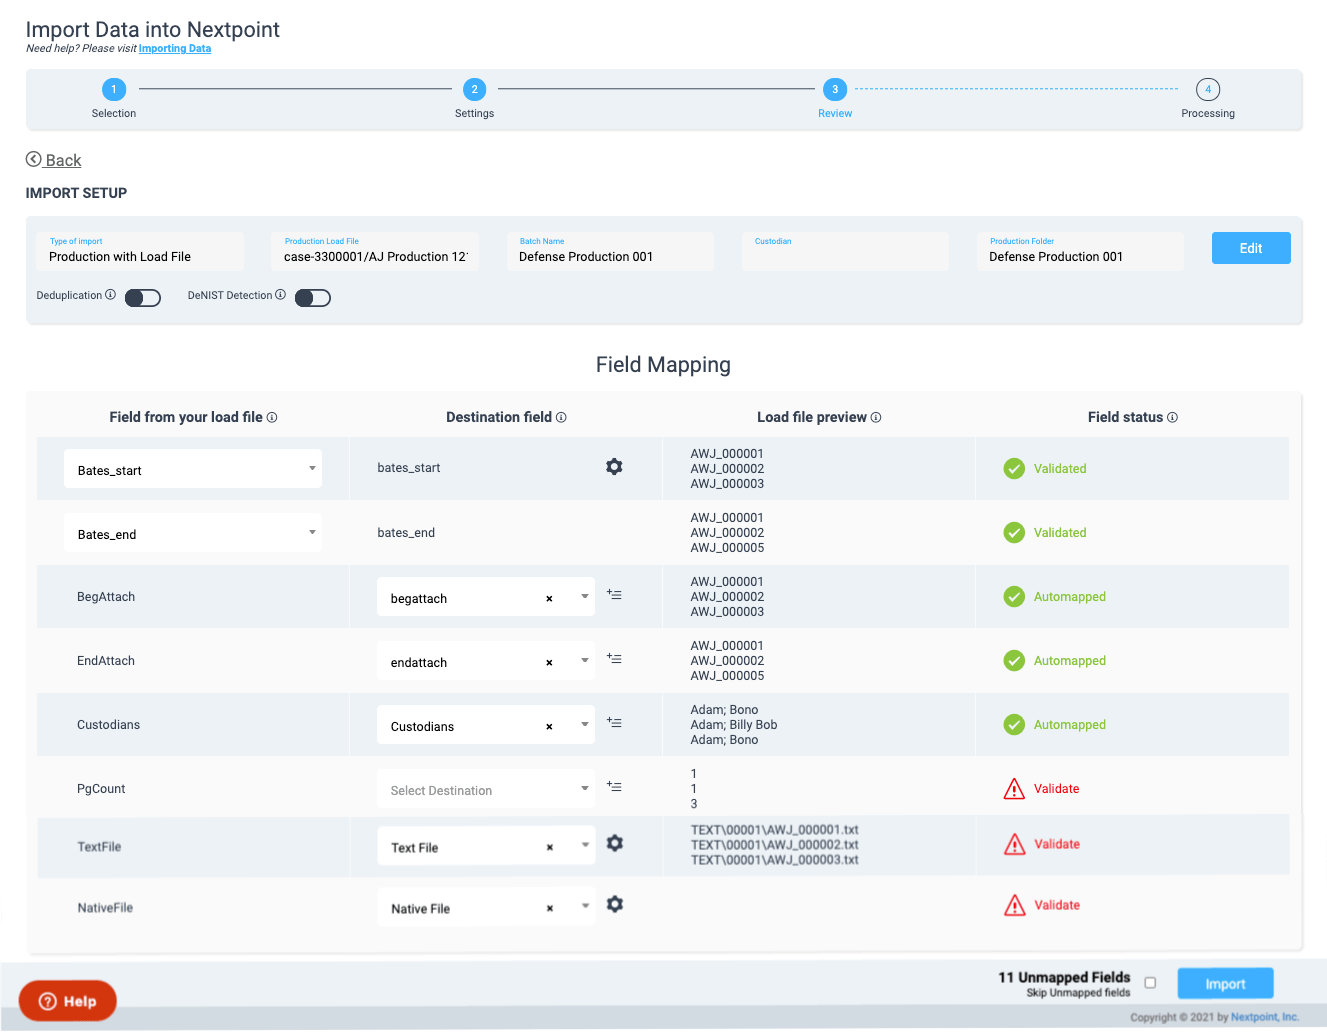Turn on DeNIST Detection switch
Screen dimensions: 1327x1033
(x=313, y=298)
